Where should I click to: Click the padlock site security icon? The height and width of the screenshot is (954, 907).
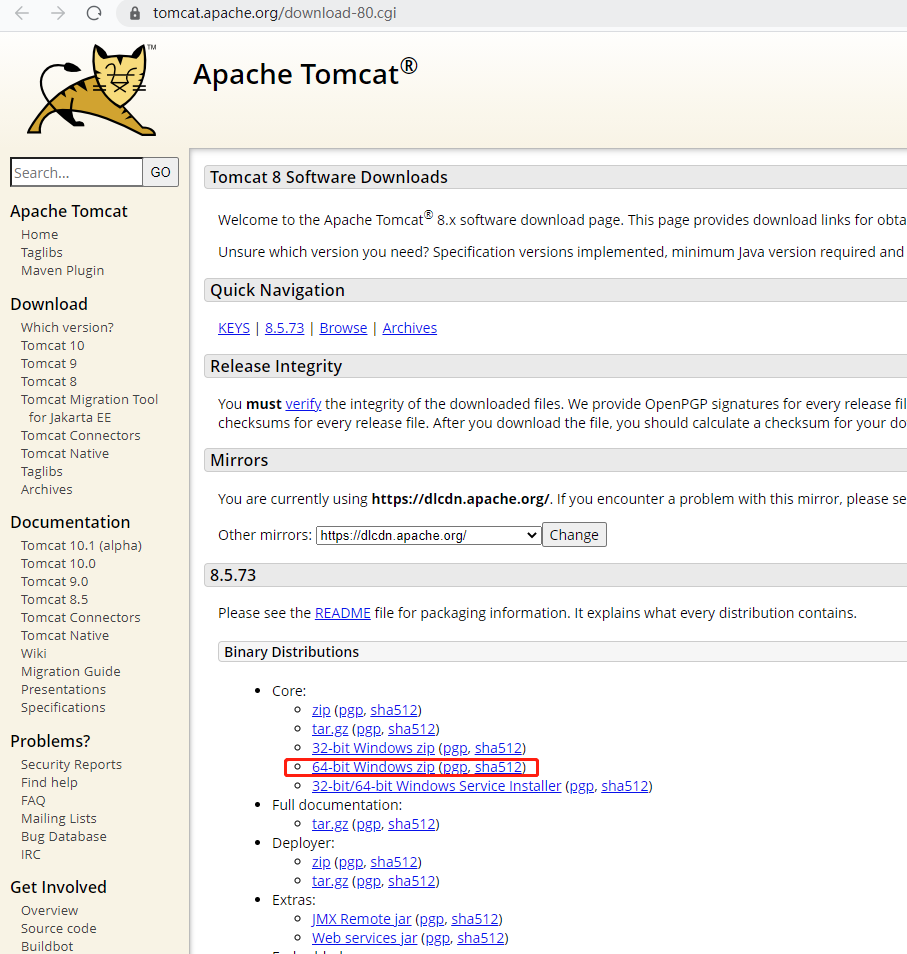point(135,13)
